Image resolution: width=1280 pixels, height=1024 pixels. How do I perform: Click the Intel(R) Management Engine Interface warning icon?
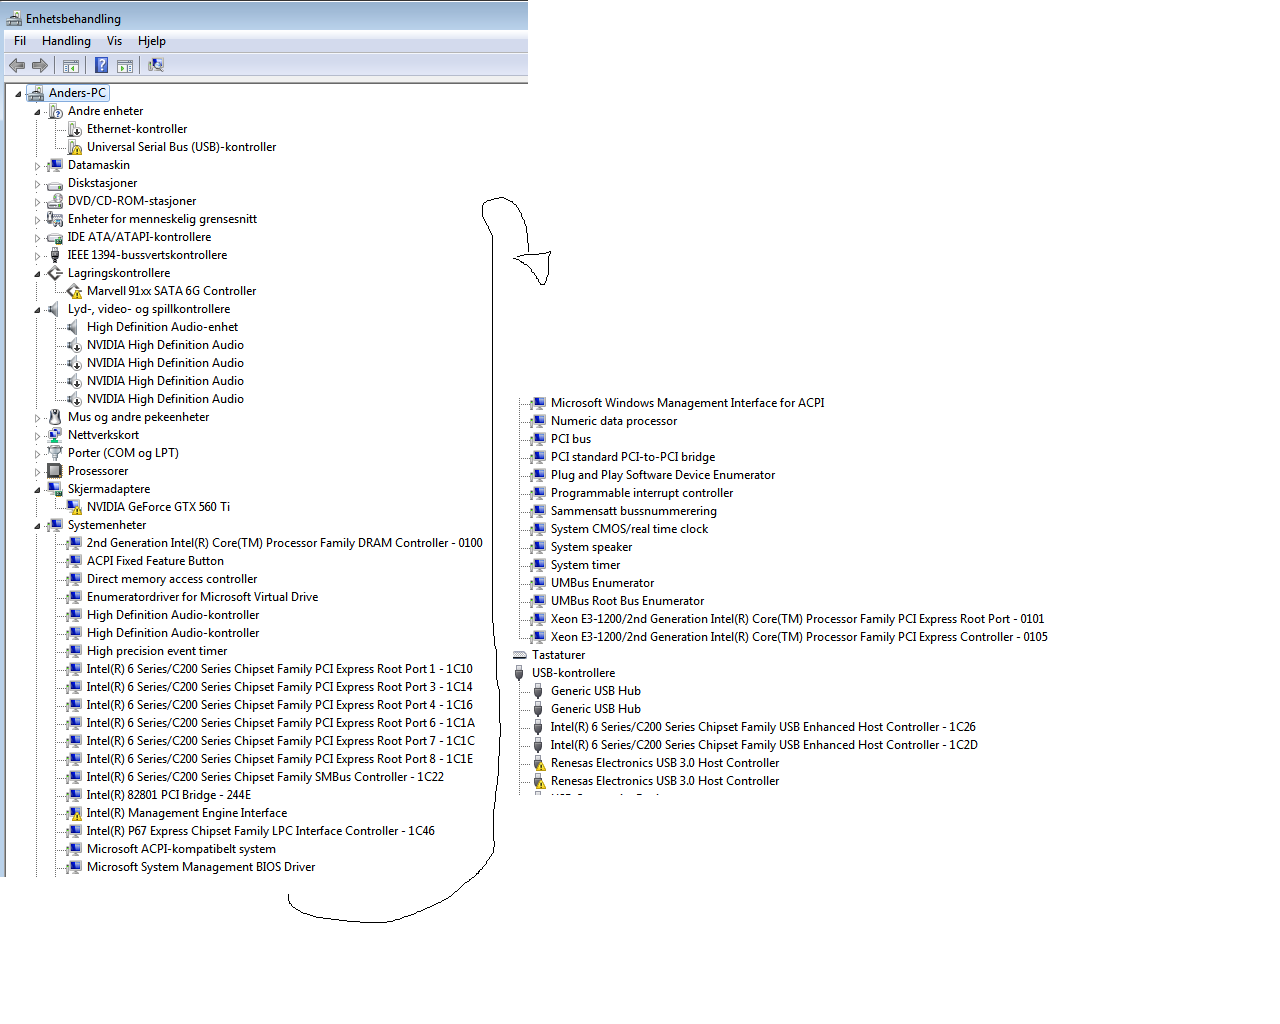click(74, 813)
